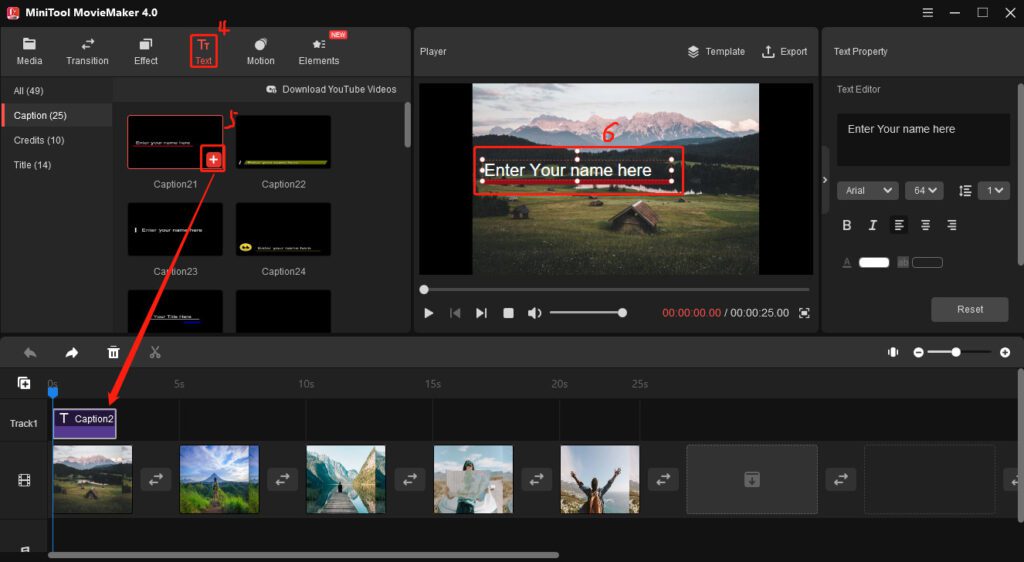Zoom in the timeline with plus icon
The image size is (1024, 562).
(x=1005, y=352)
